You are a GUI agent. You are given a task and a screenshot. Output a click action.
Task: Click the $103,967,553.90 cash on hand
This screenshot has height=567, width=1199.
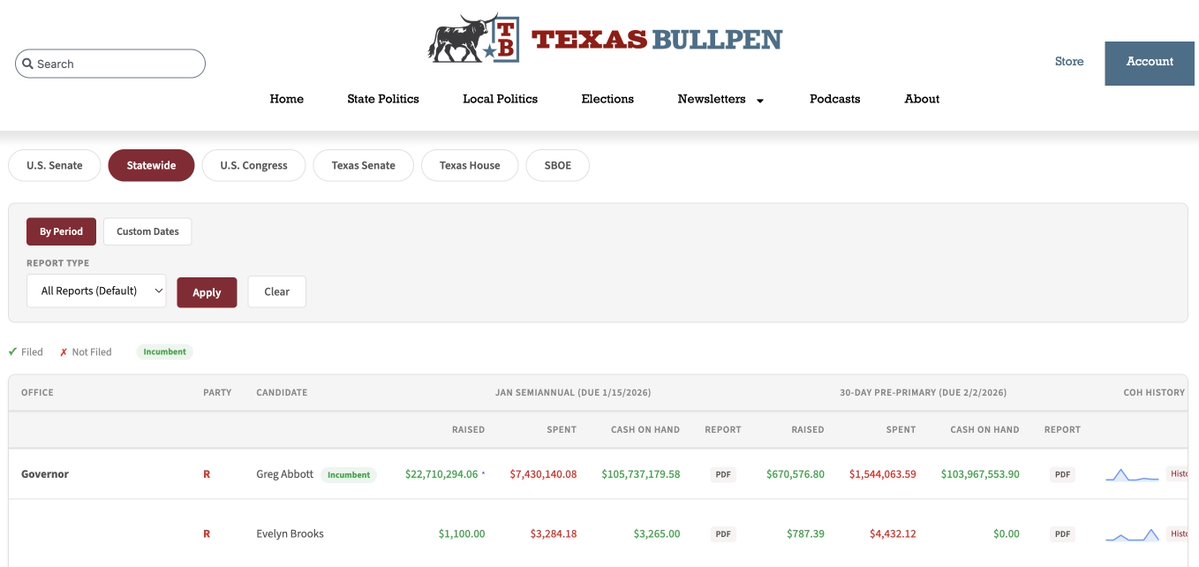[980, 474]
